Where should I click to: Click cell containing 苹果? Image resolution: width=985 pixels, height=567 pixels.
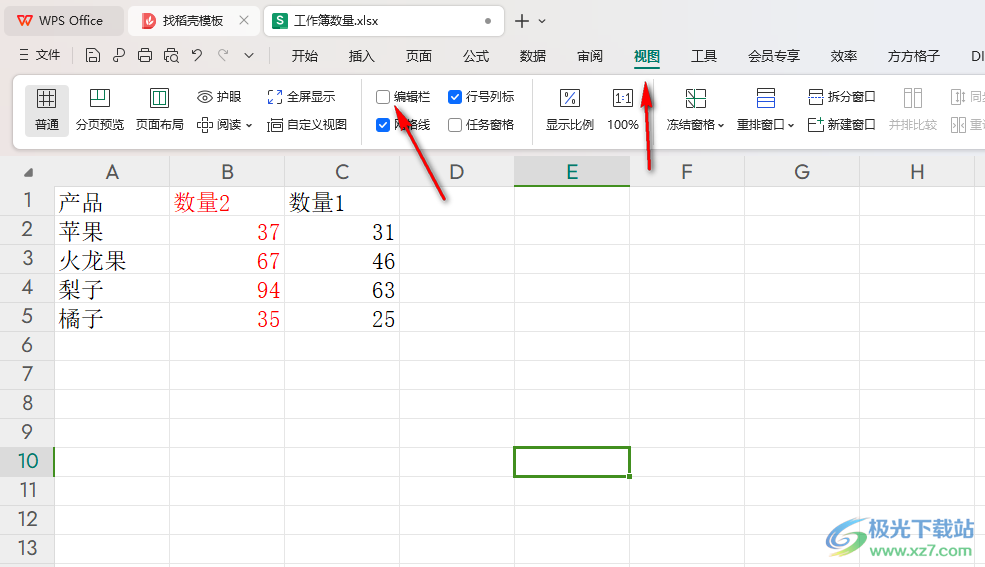(112, 230)
